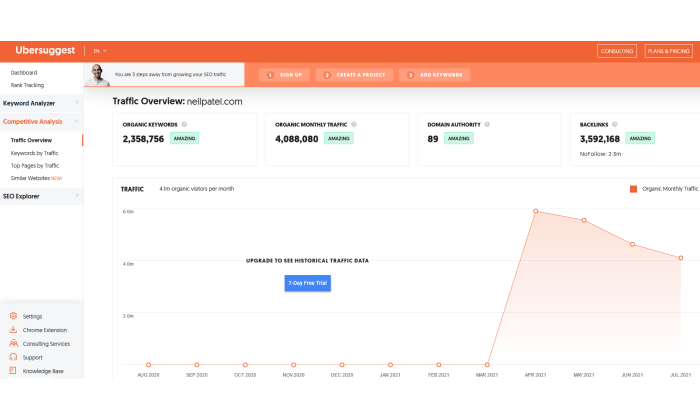
Task: Click the JUL 2021 data point
Action: click(681, 258)
